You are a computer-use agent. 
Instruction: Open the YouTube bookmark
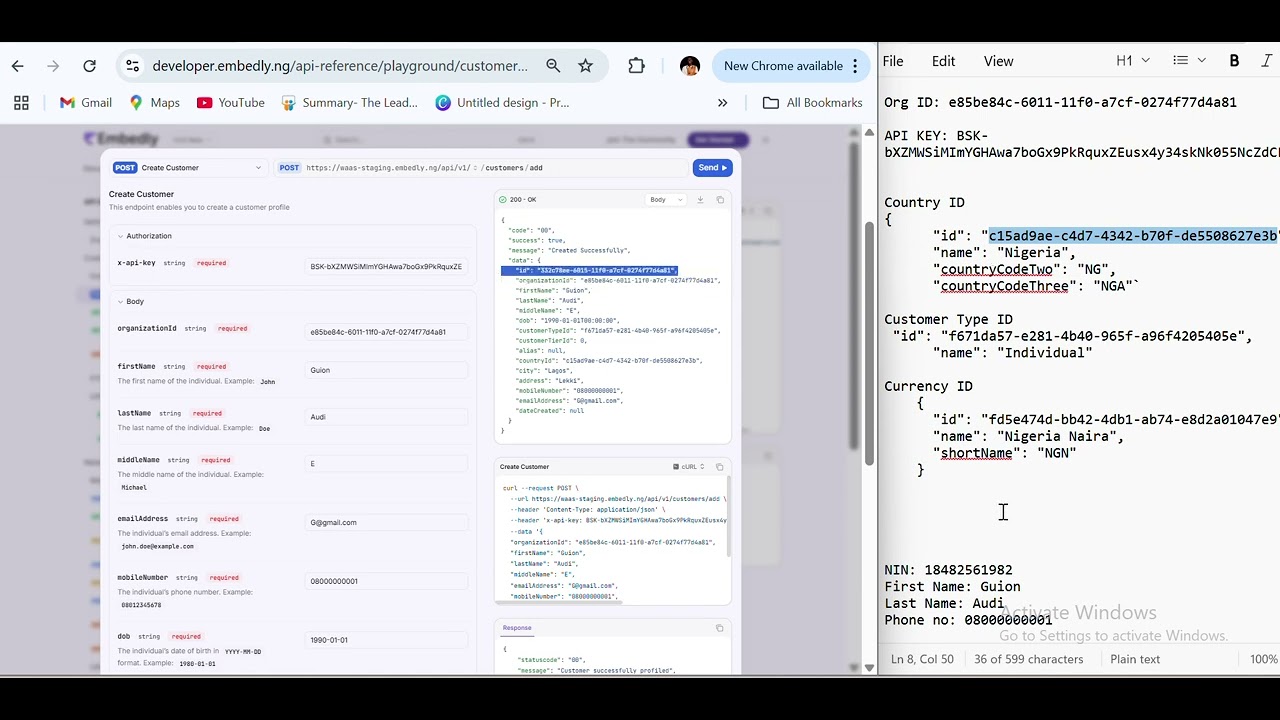click(229, 102)
